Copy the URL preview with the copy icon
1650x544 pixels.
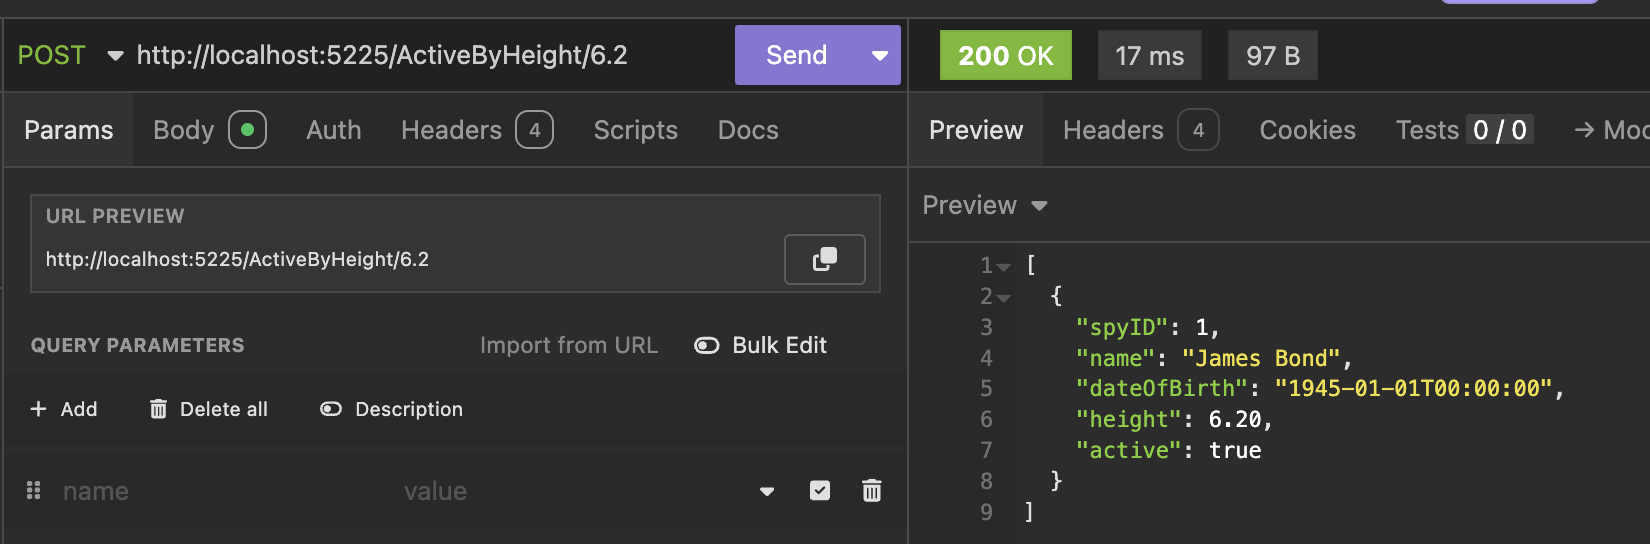click(x=824, y=259)
